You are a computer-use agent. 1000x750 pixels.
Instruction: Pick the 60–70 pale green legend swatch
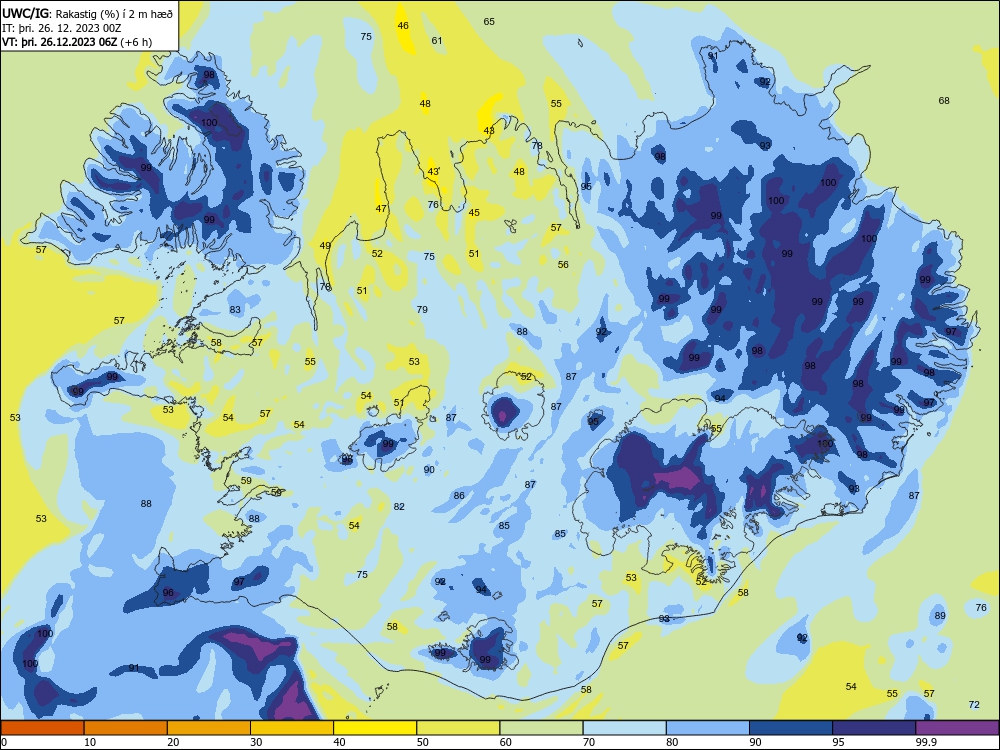click(541, 728)
